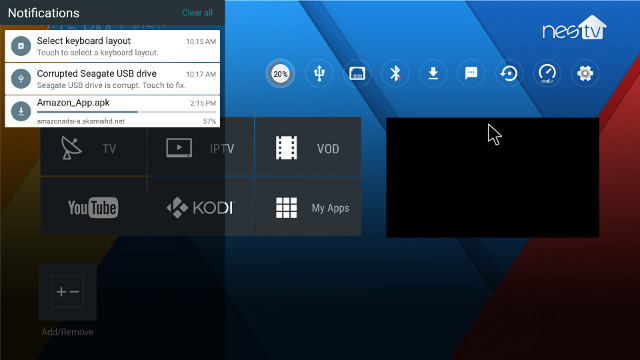Toggle the Bluetooth icon
Screen dimensions: 640x360
coord(395,73)
